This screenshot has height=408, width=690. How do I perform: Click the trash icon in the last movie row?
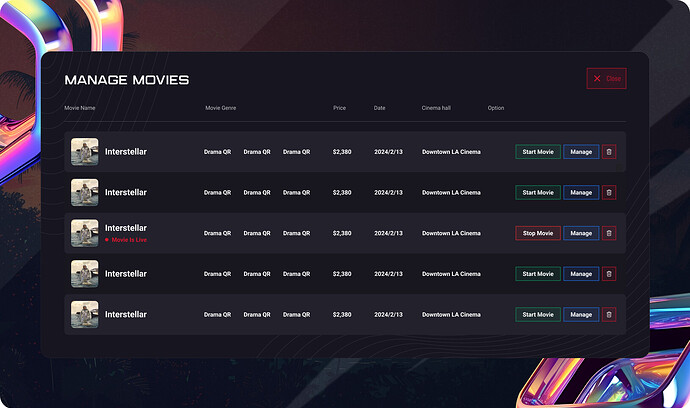point(609,314)
